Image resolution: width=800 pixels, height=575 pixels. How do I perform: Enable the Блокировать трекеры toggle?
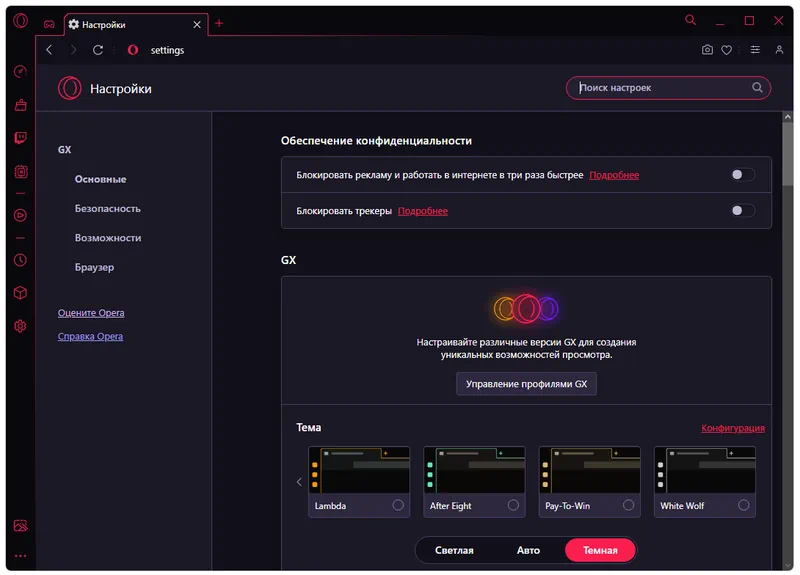pos(743,211)
